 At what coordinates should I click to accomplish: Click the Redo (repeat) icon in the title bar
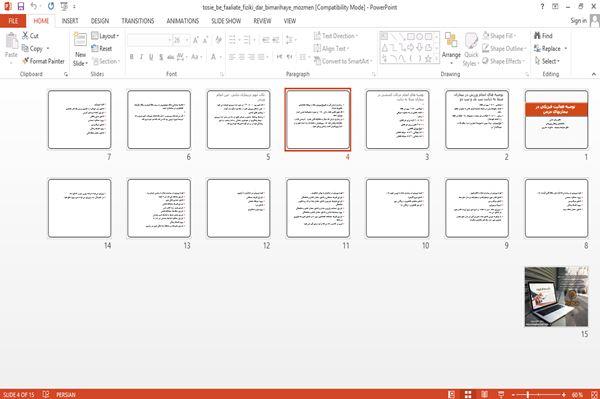51,6
